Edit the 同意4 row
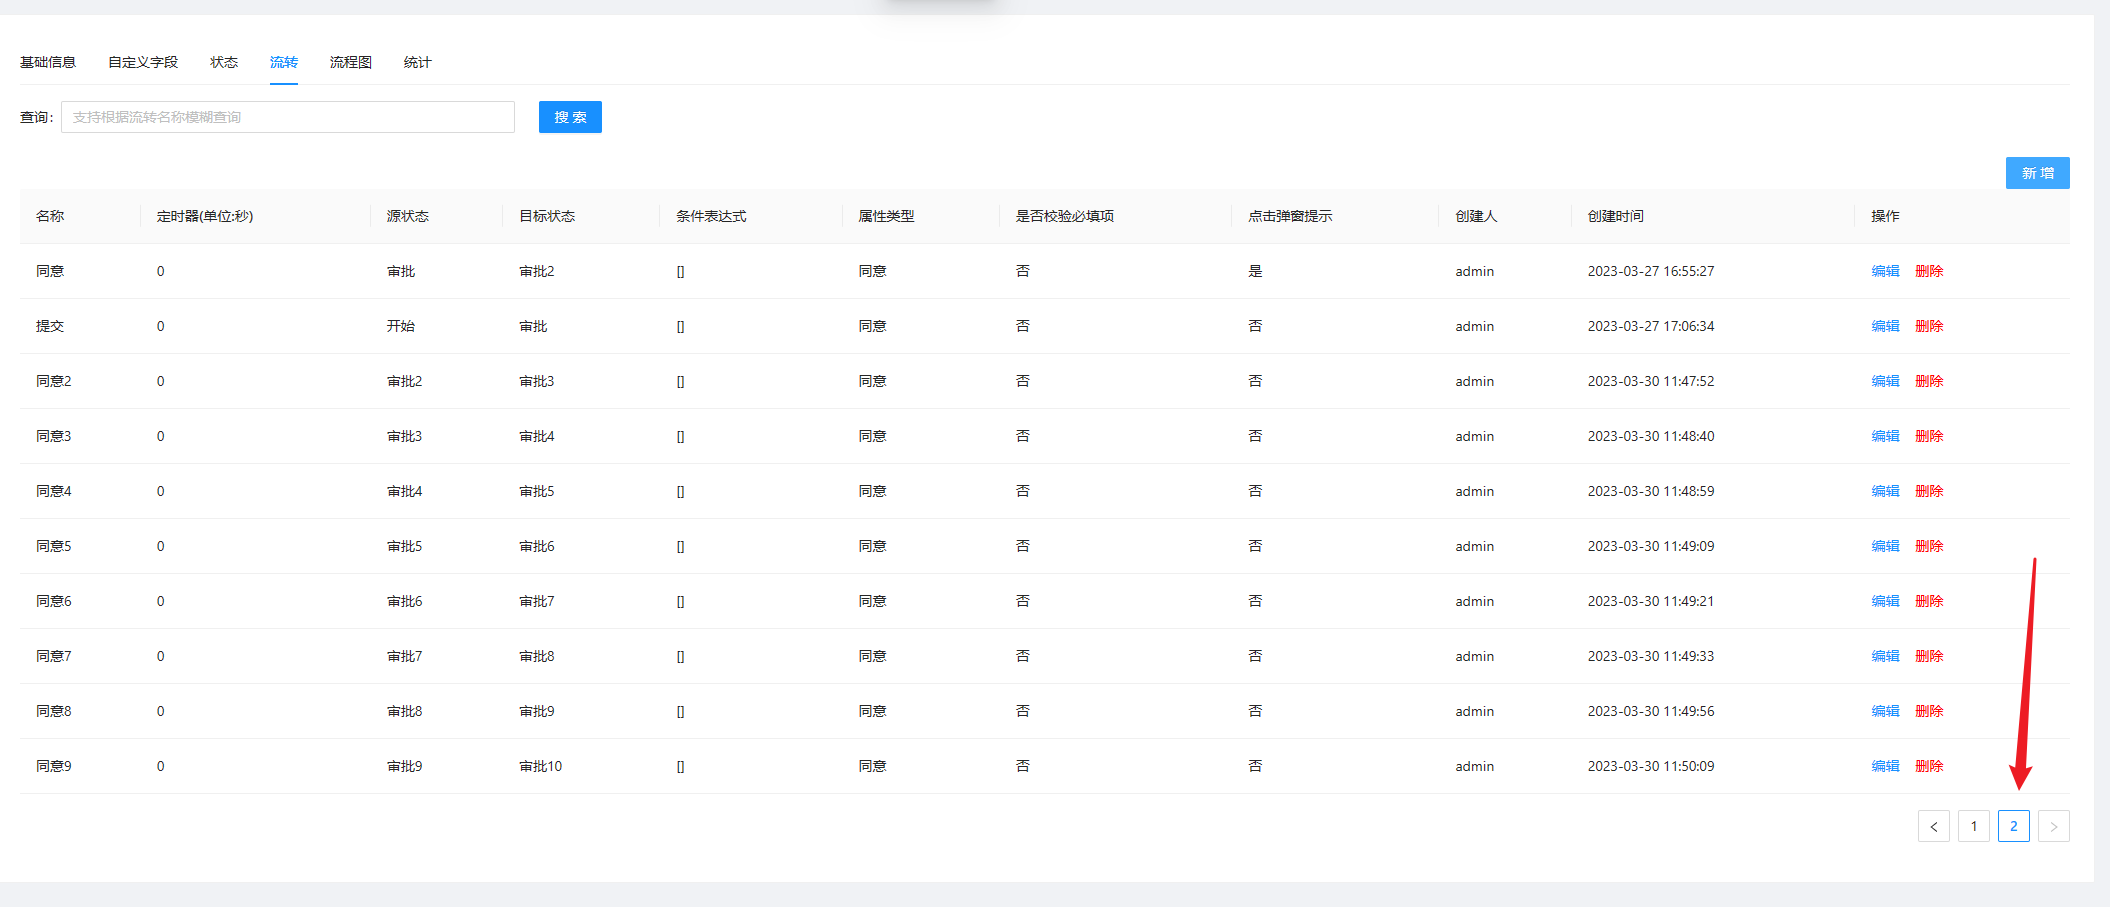 click(x=1885, y=491)
